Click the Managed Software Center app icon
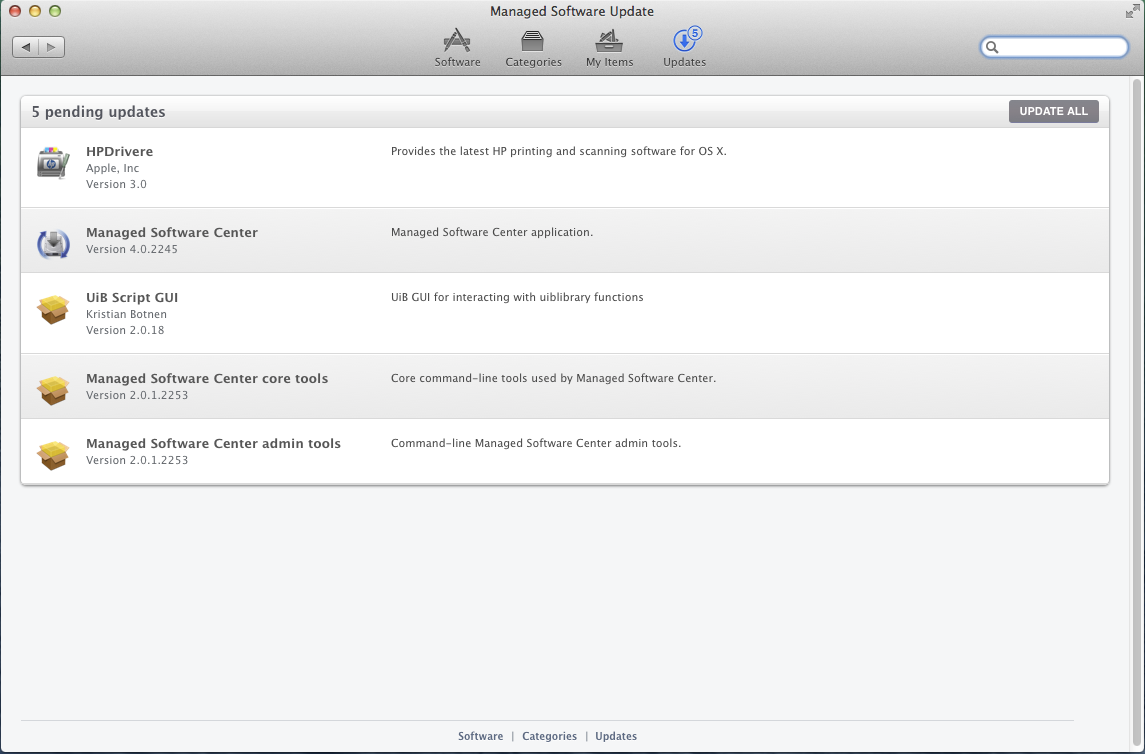The height and width of the screenshot is (754, 1145). tap(53, 243)
